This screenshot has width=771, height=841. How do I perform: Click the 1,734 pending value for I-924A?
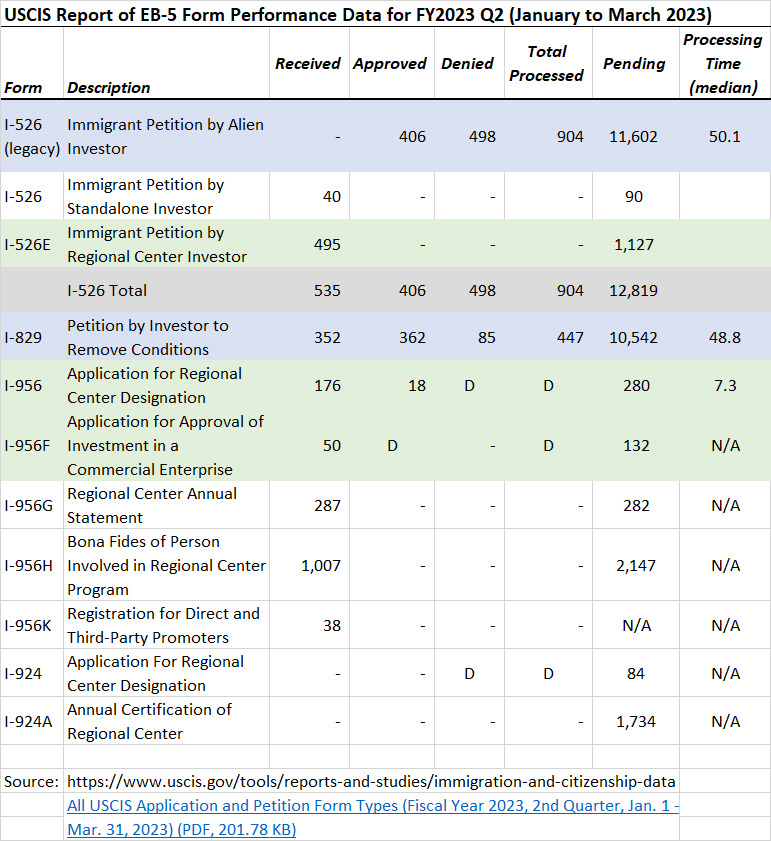636,722
